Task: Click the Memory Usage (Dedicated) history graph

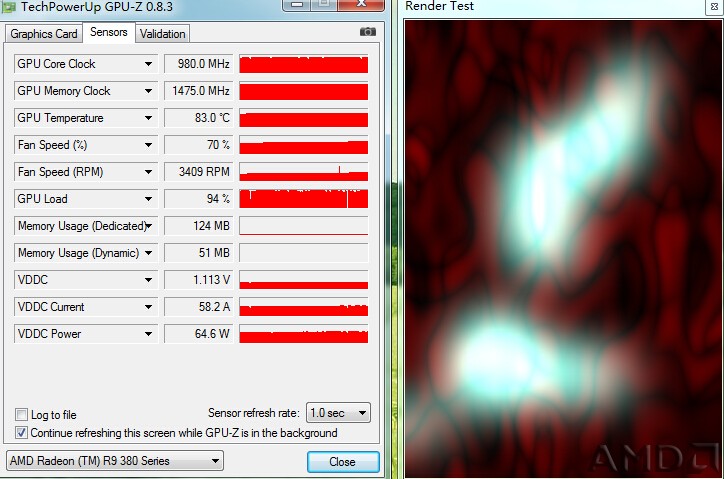Action: click(304, 226)
